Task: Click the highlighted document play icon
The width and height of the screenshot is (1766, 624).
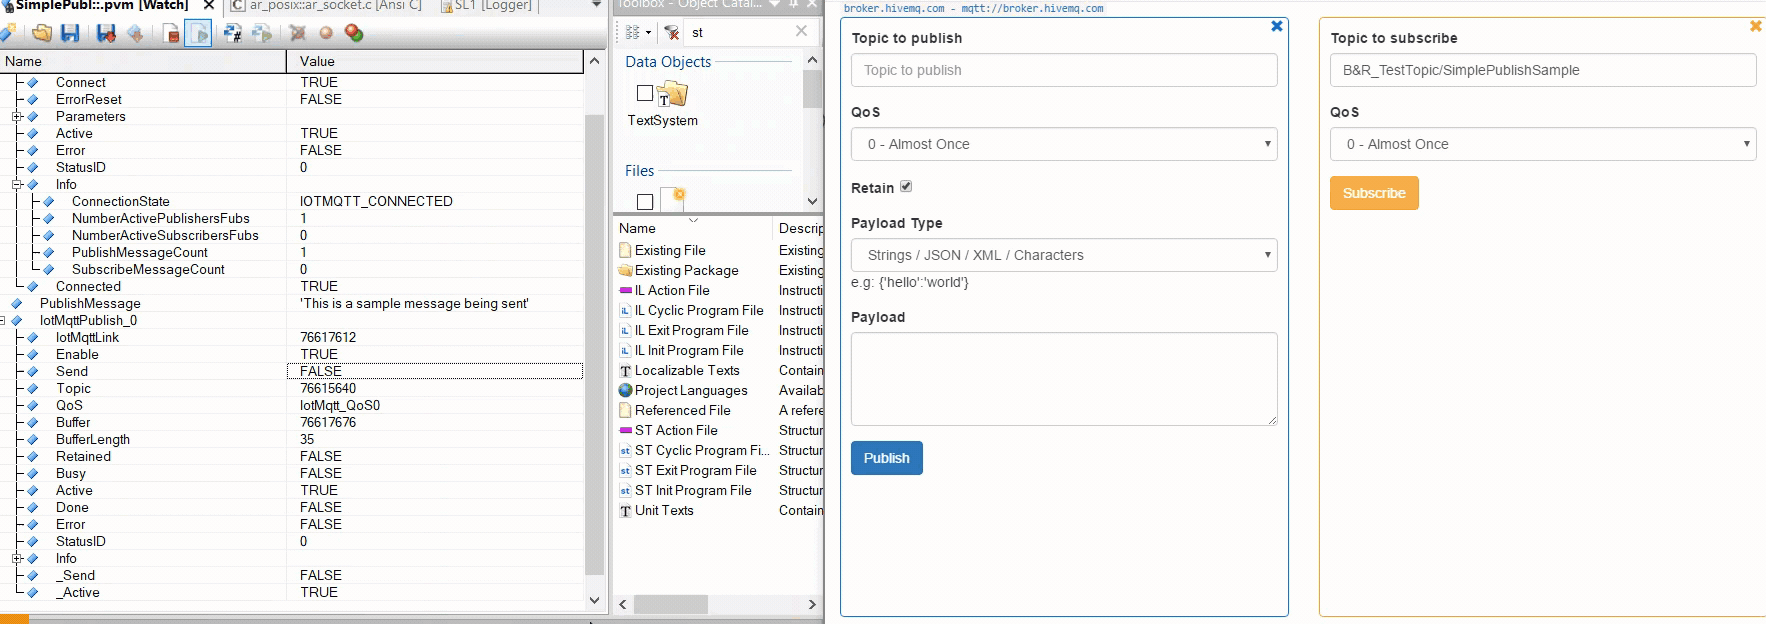Action: click(198, 33)
